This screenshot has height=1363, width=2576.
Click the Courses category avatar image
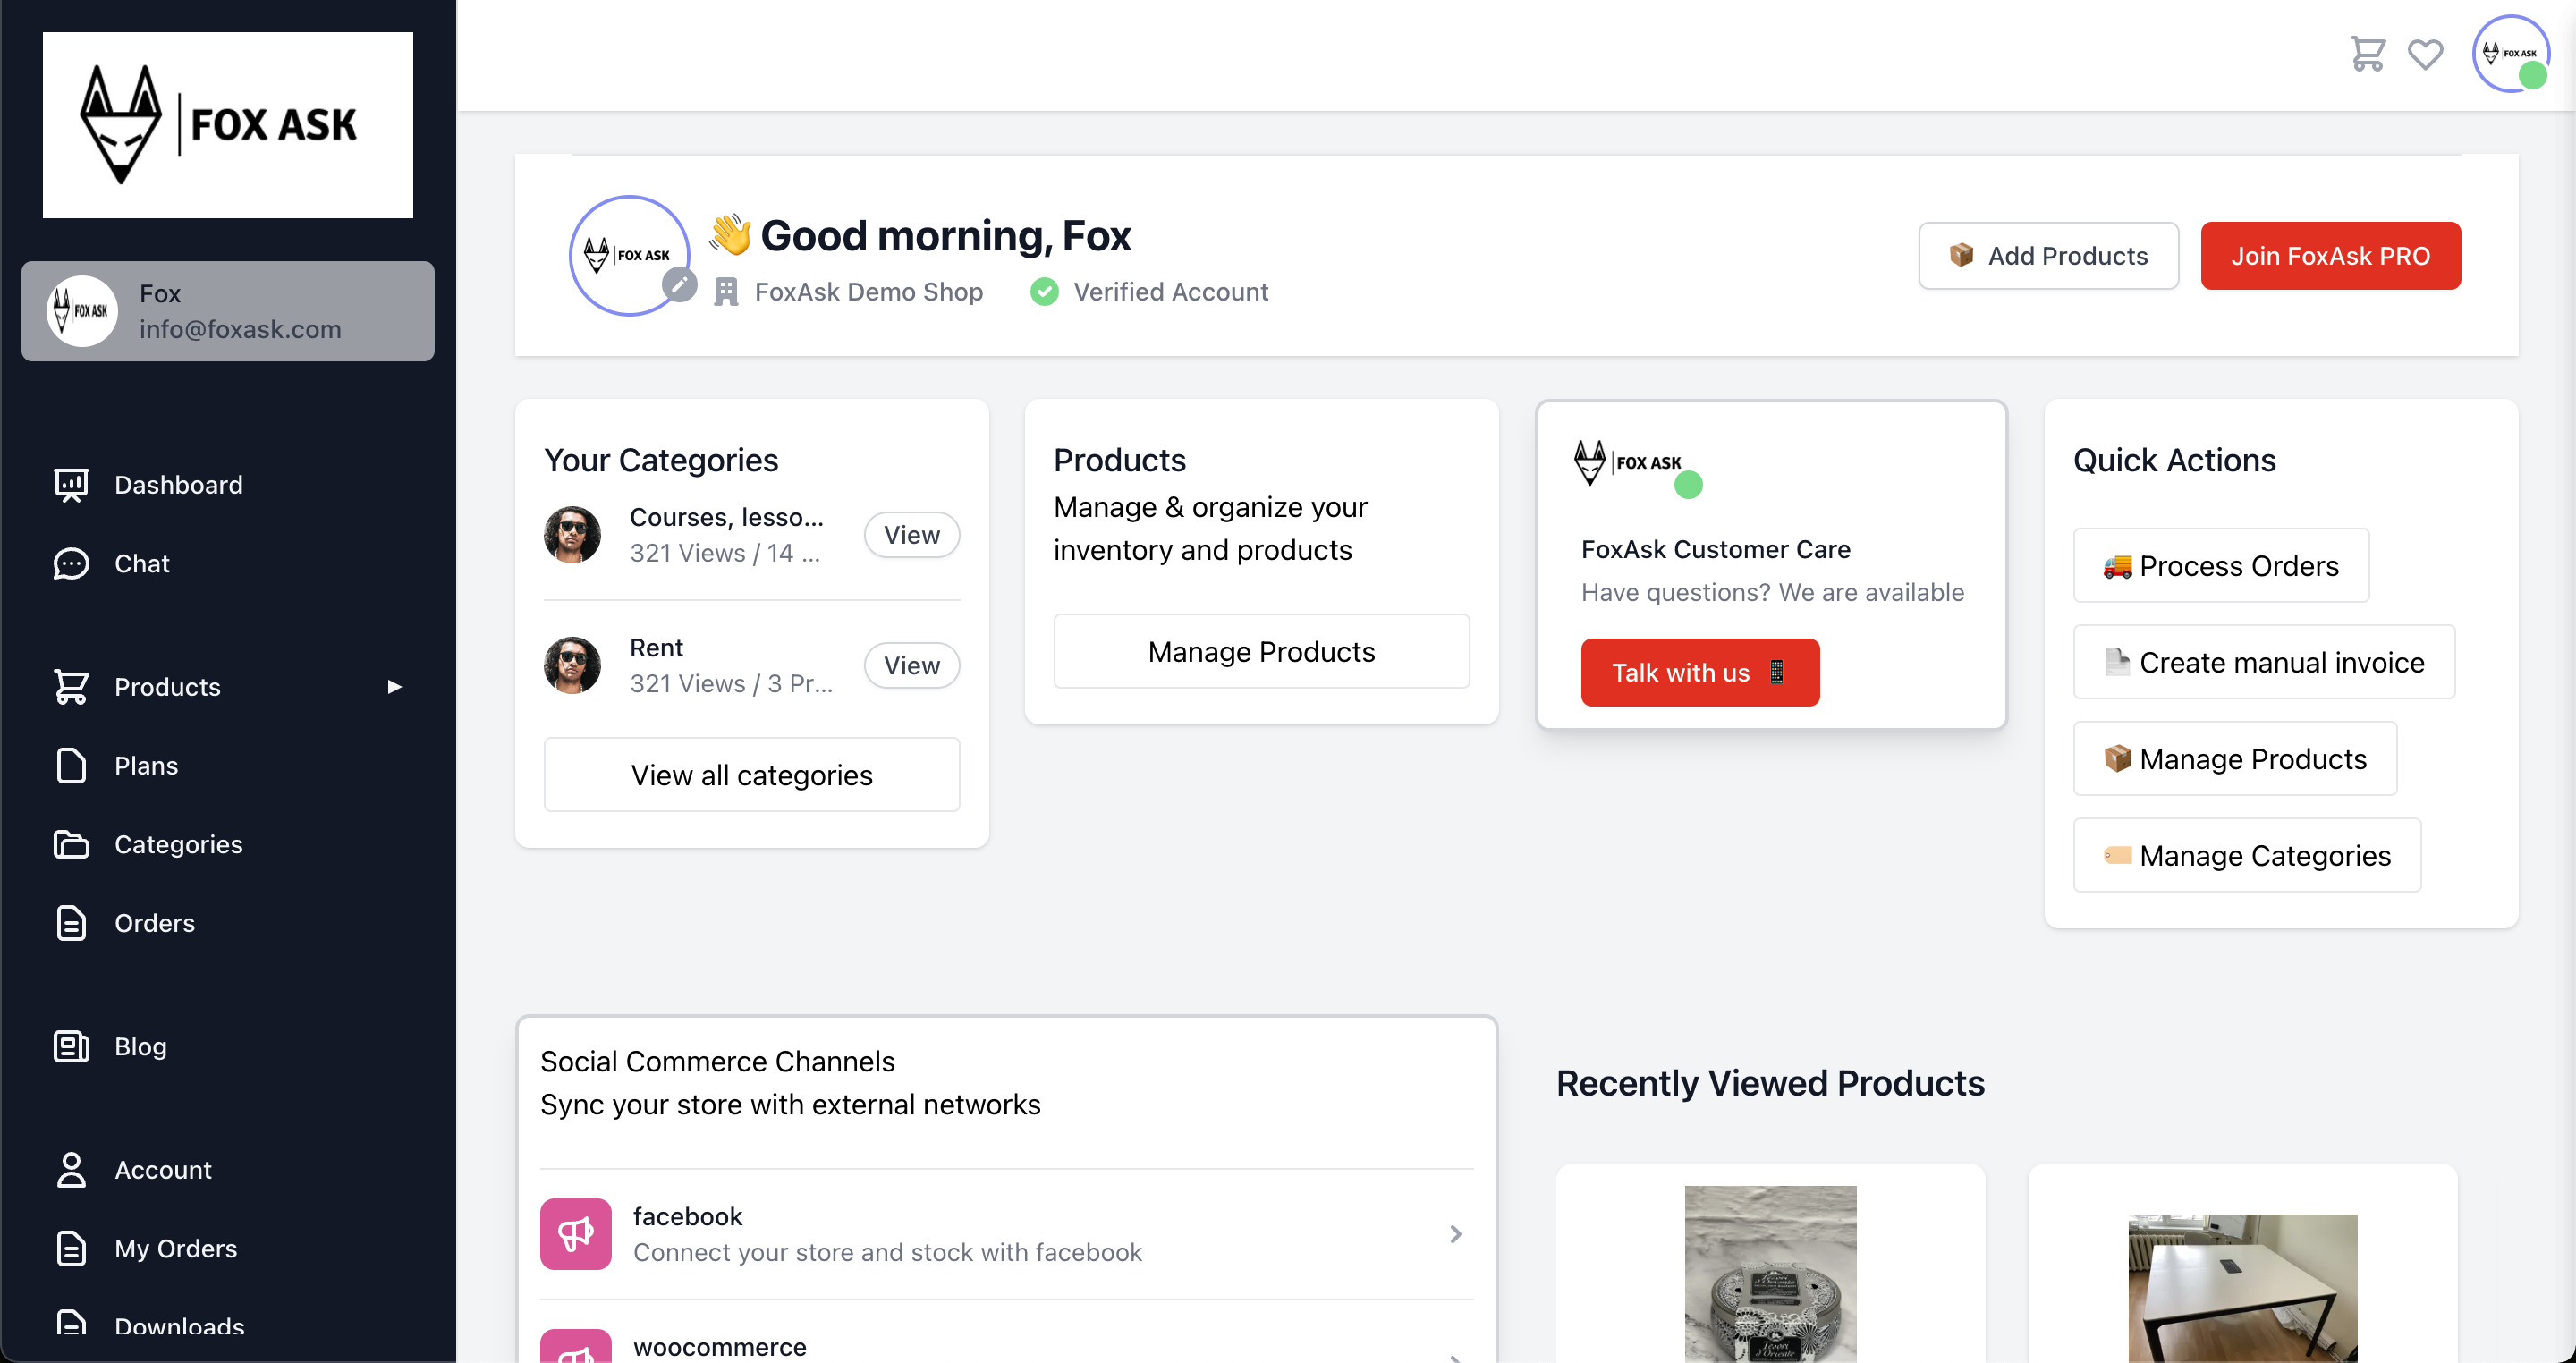[572, 535]
